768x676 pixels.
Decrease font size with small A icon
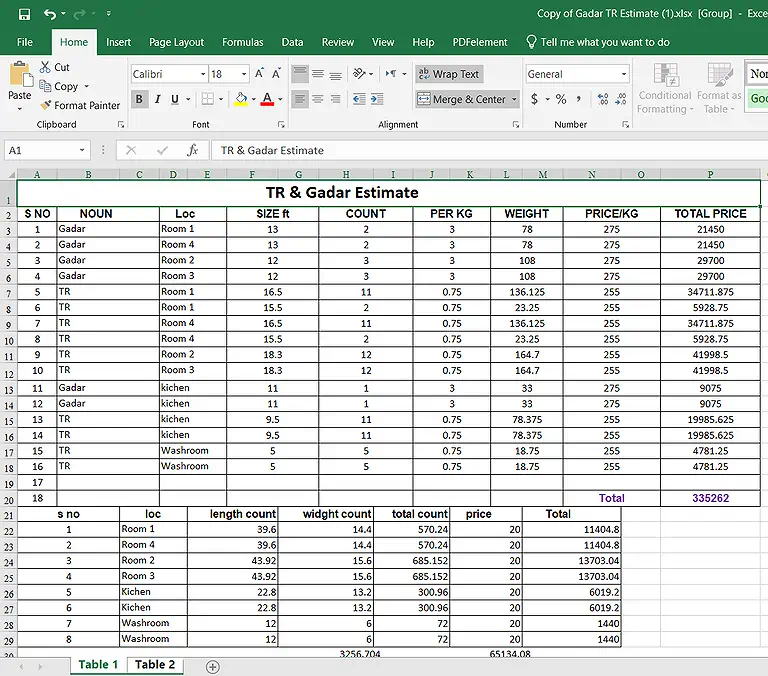click(x=276, y=74)
